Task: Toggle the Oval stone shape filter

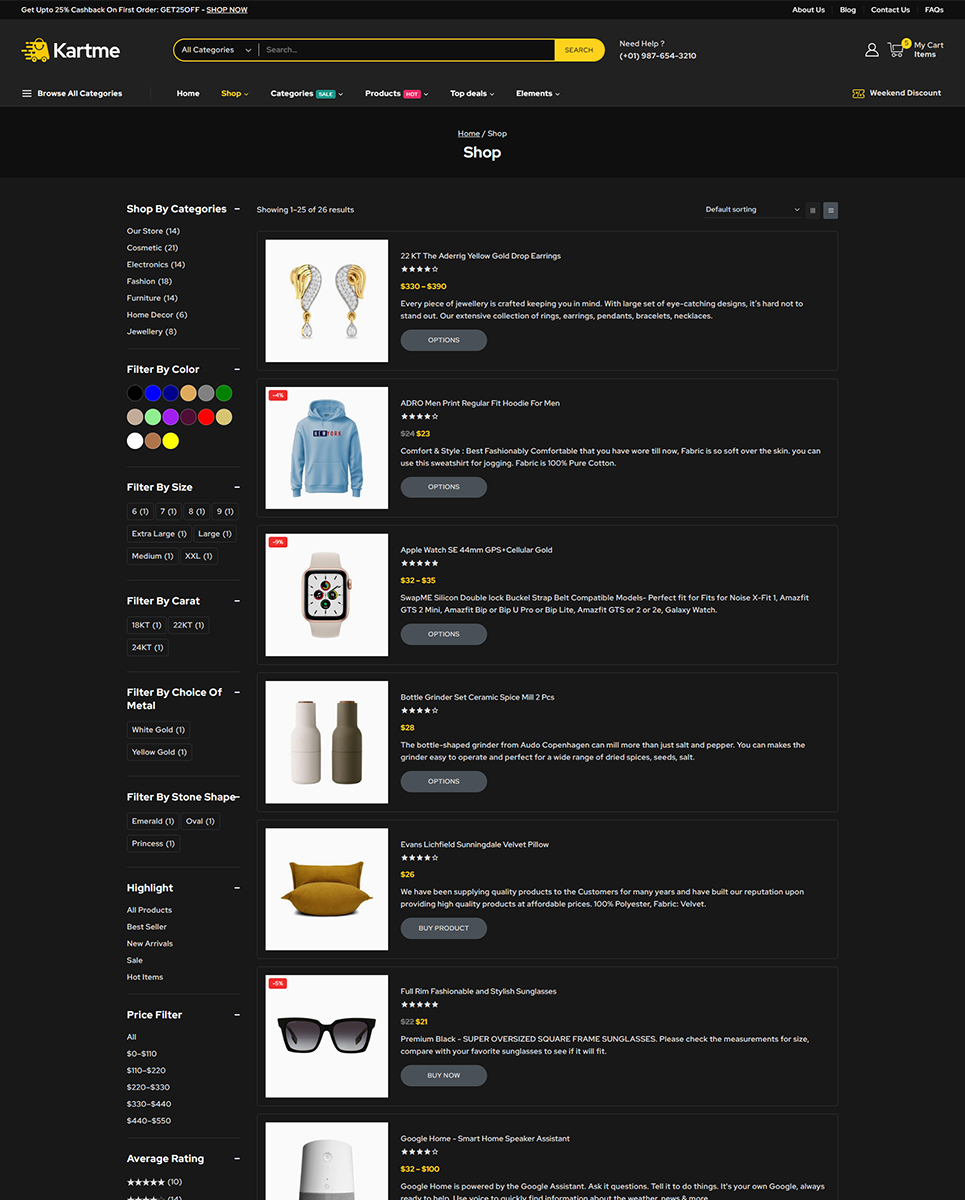Action: pyautogui.click(x=200, y=821)
